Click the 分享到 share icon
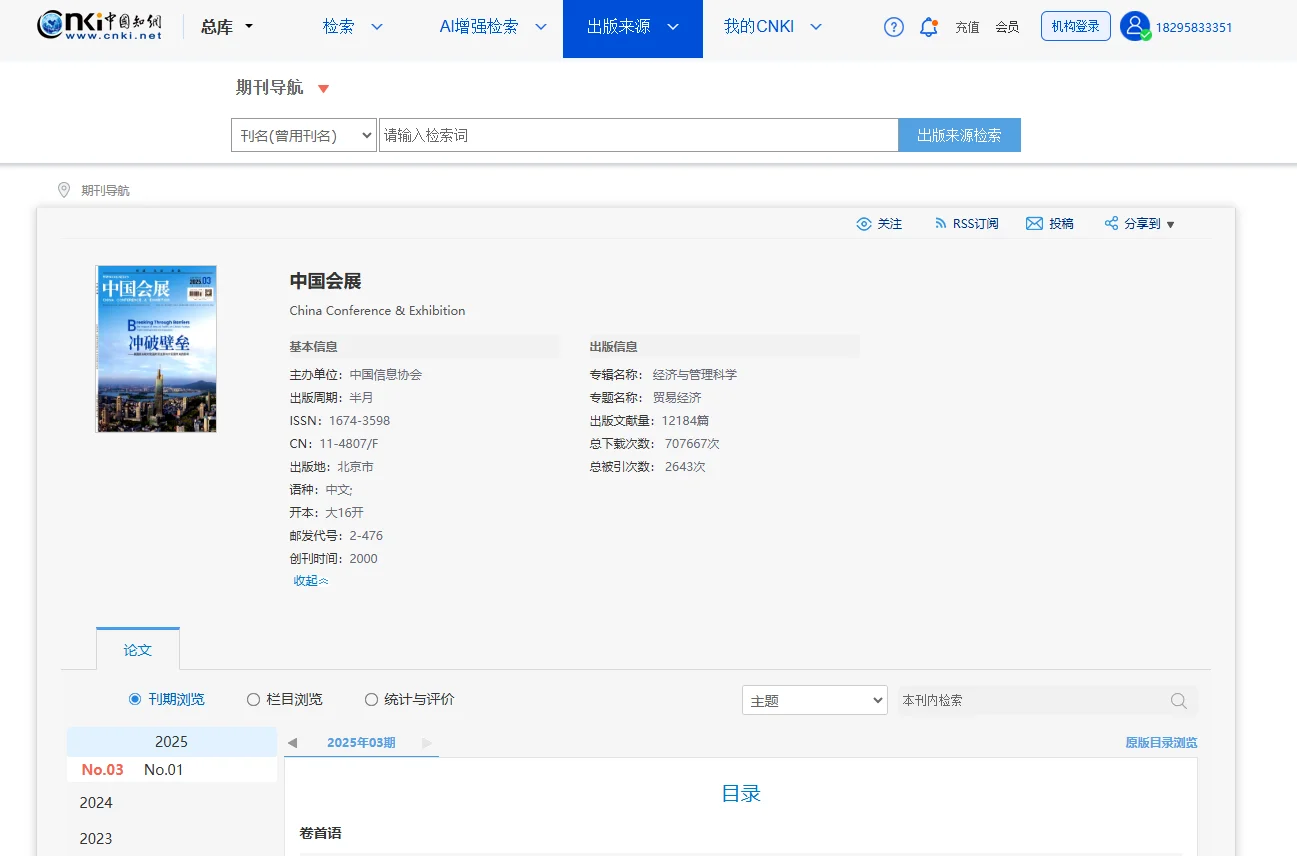This screenshot has width=1297, height=856. coord(1111,224)
